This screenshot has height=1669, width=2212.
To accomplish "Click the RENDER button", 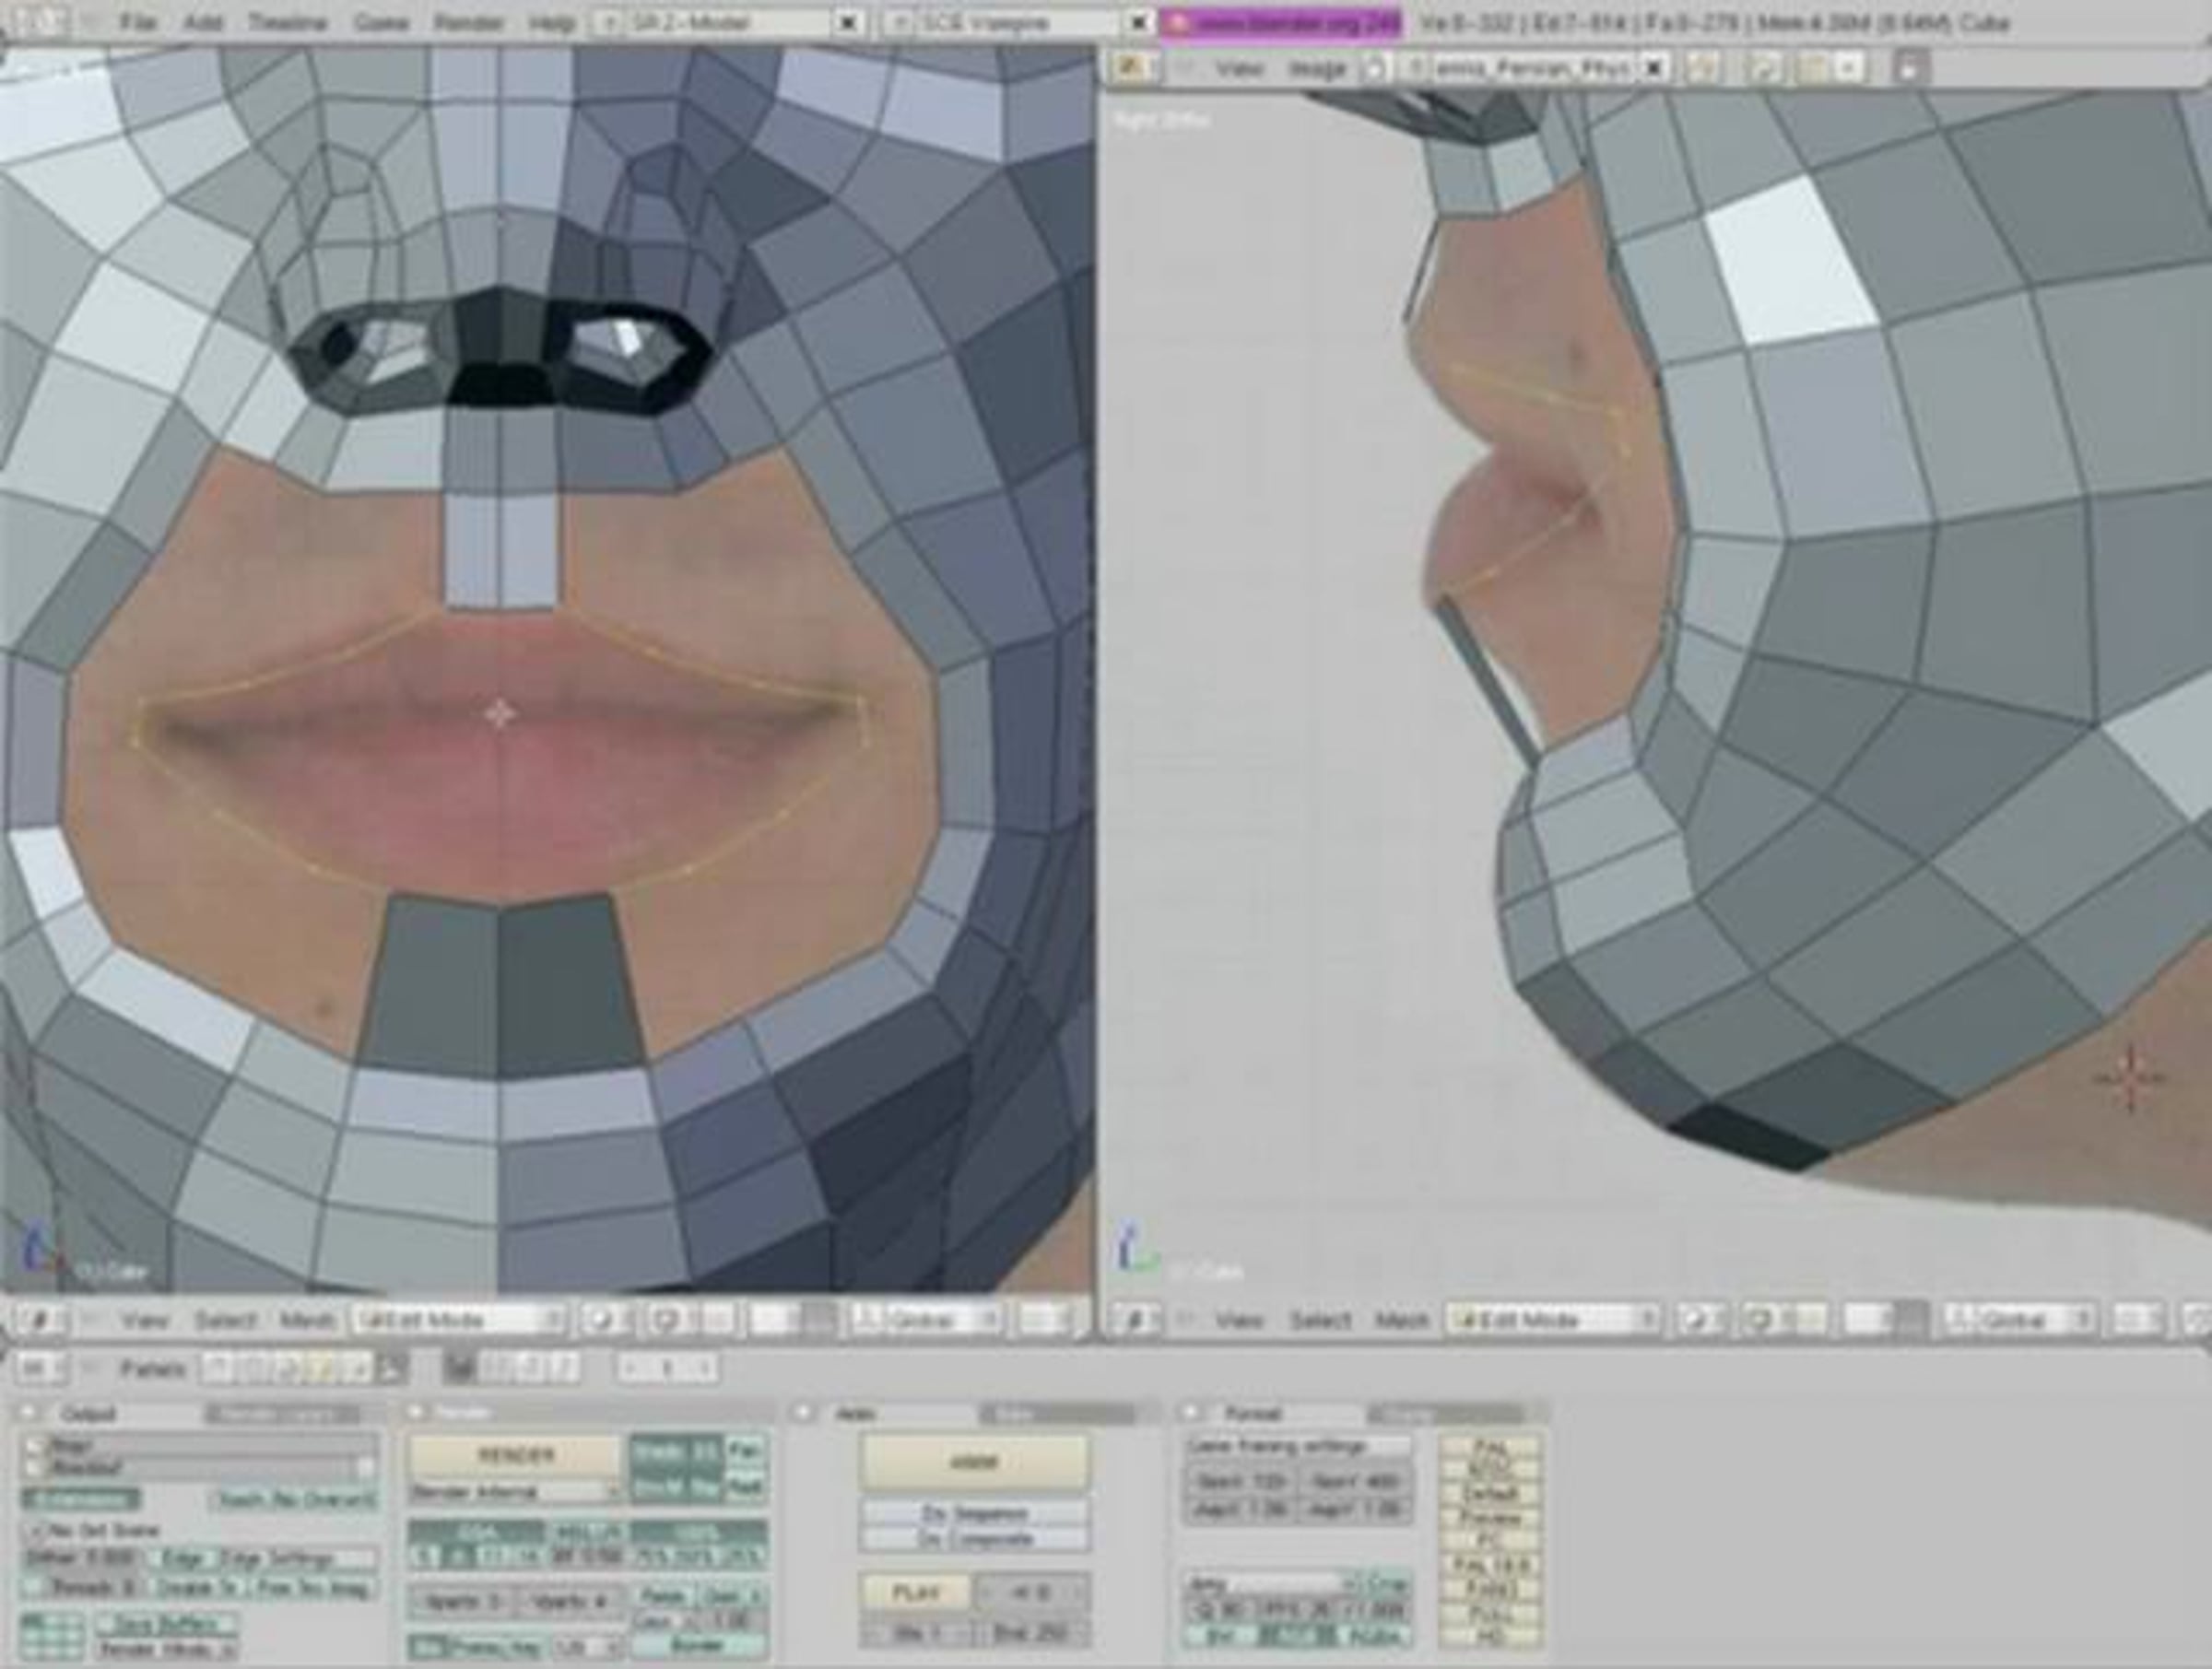I will click(x=516, y=1455).
